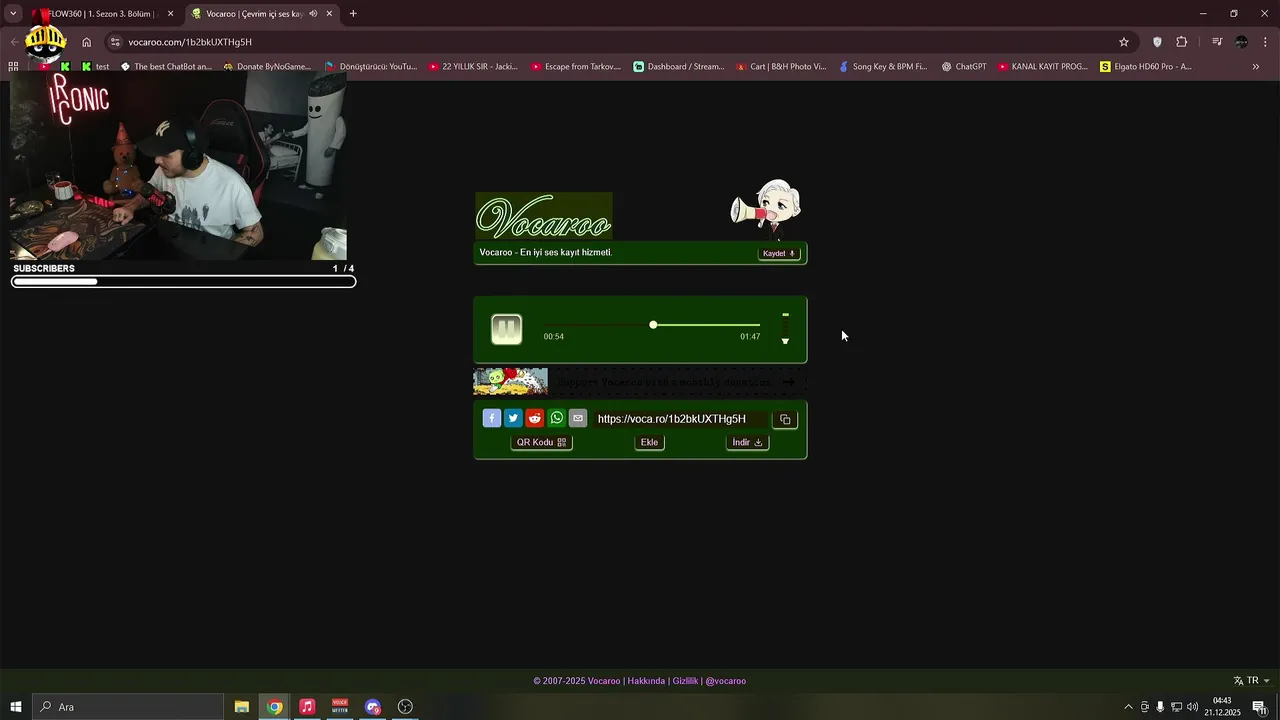
Task: Open the ChatGPT bookmark
Action: click(x=964, y=67)
